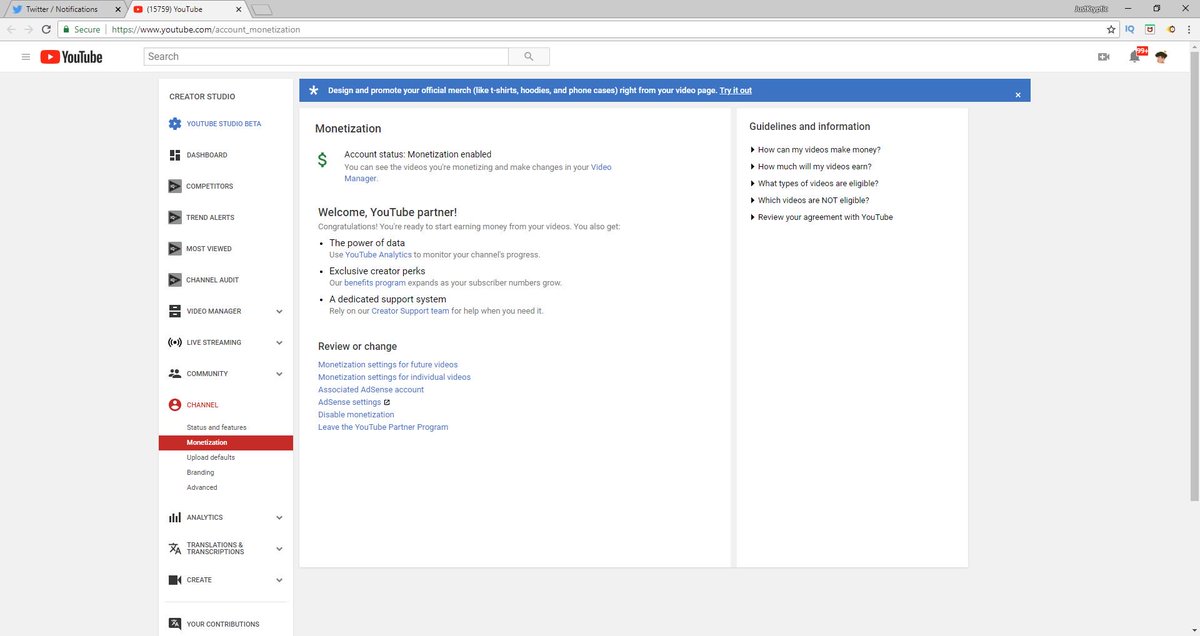1200x636 pixels.
Task: Click the Channel Audit sidebar icon
Action: pos(175,280)
